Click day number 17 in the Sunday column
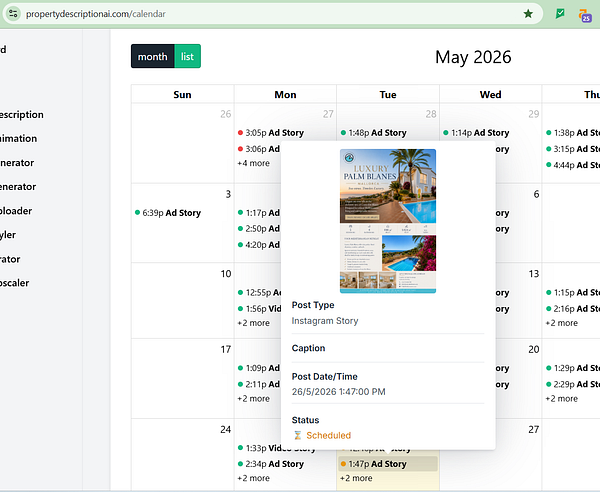Screen dimensions: 600x492 (x=226, y=349)
